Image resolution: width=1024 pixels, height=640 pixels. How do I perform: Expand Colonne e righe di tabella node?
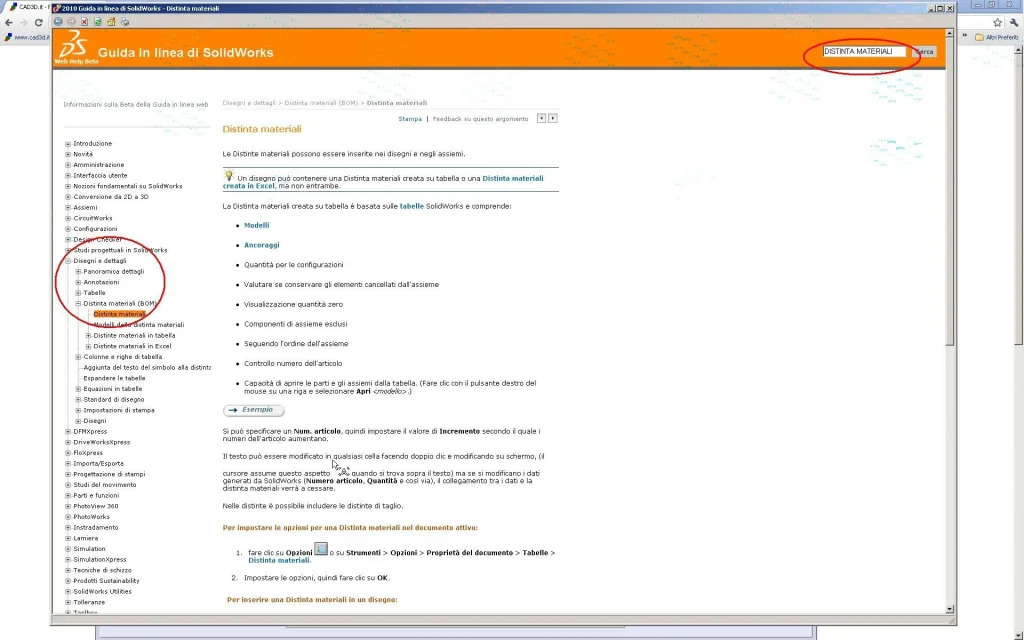click(x=78, y=357)
